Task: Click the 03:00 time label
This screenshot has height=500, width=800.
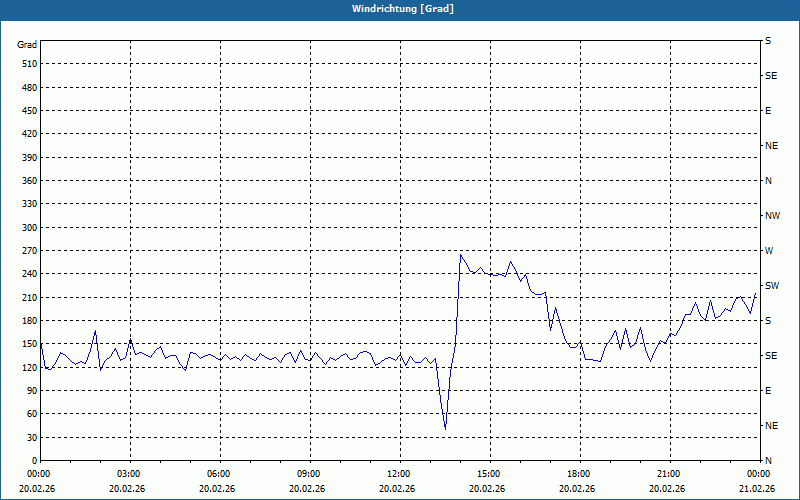Action: (x=130, y=474)
